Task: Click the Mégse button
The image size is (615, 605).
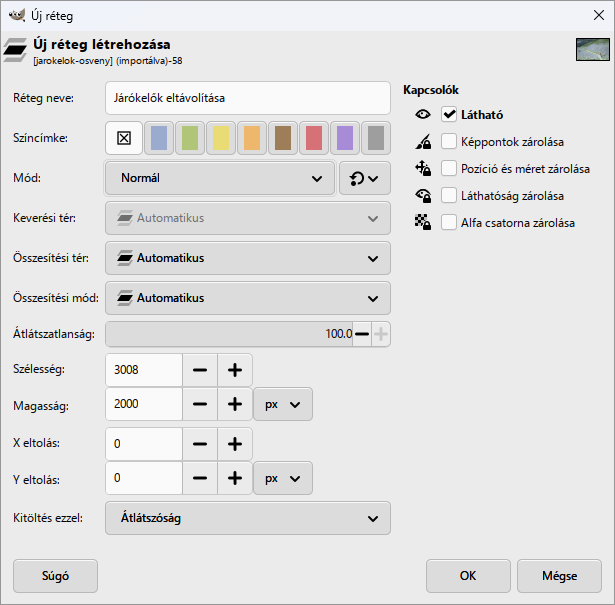Action: [559, 576]
